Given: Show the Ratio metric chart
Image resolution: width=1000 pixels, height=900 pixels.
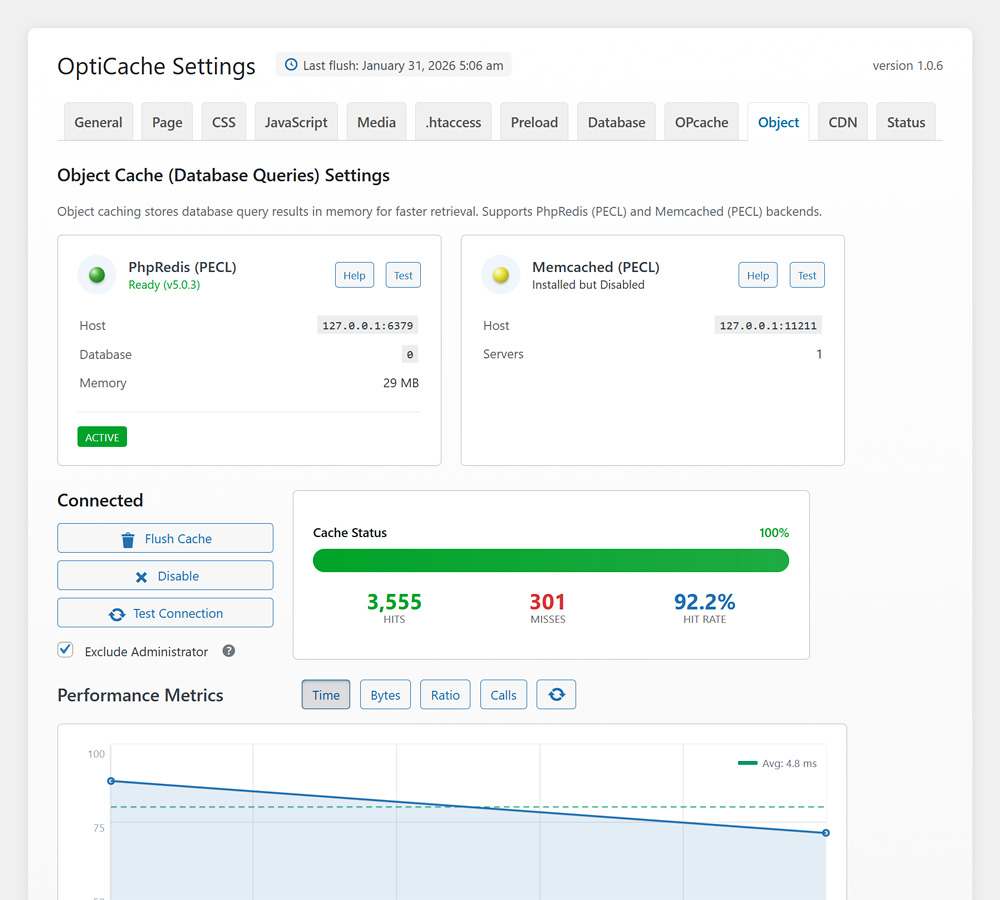Looking at the screenshot, I should [445, 695].
